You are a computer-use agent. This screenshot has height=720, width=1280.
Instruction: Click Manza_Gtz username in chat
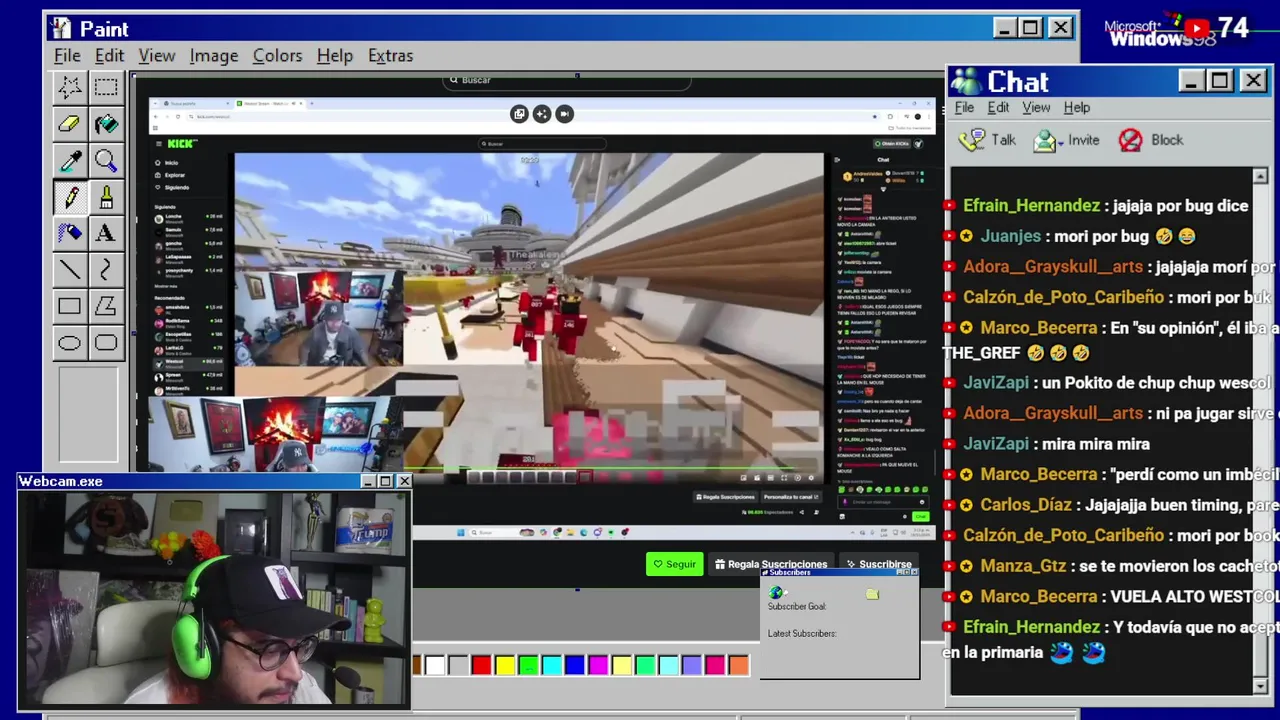(1023, 566)
